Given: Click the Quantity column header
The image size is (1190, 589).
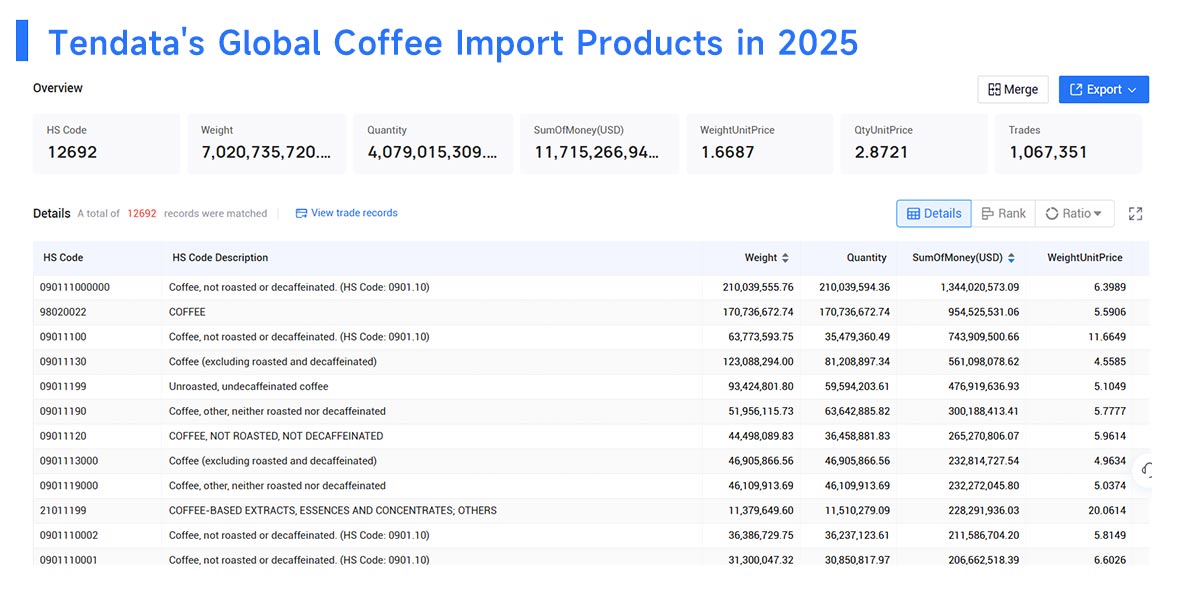Looking at the screenshot, I should click(867, 258).
